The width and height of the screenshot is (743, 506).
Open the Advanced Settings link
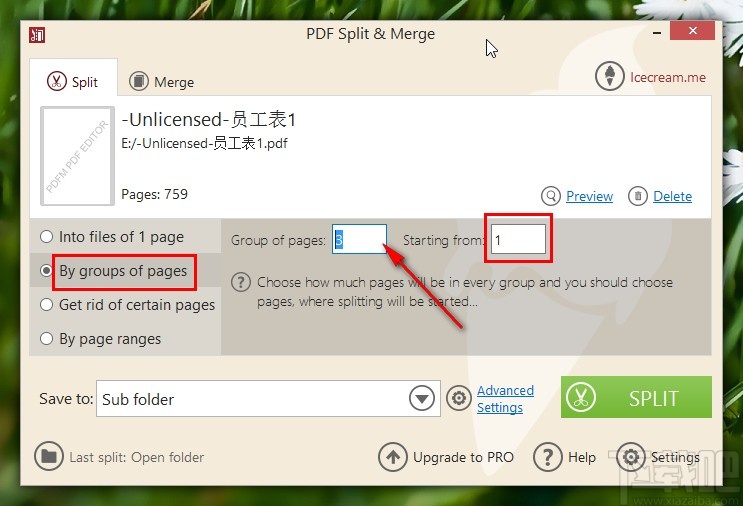[505, 398]
